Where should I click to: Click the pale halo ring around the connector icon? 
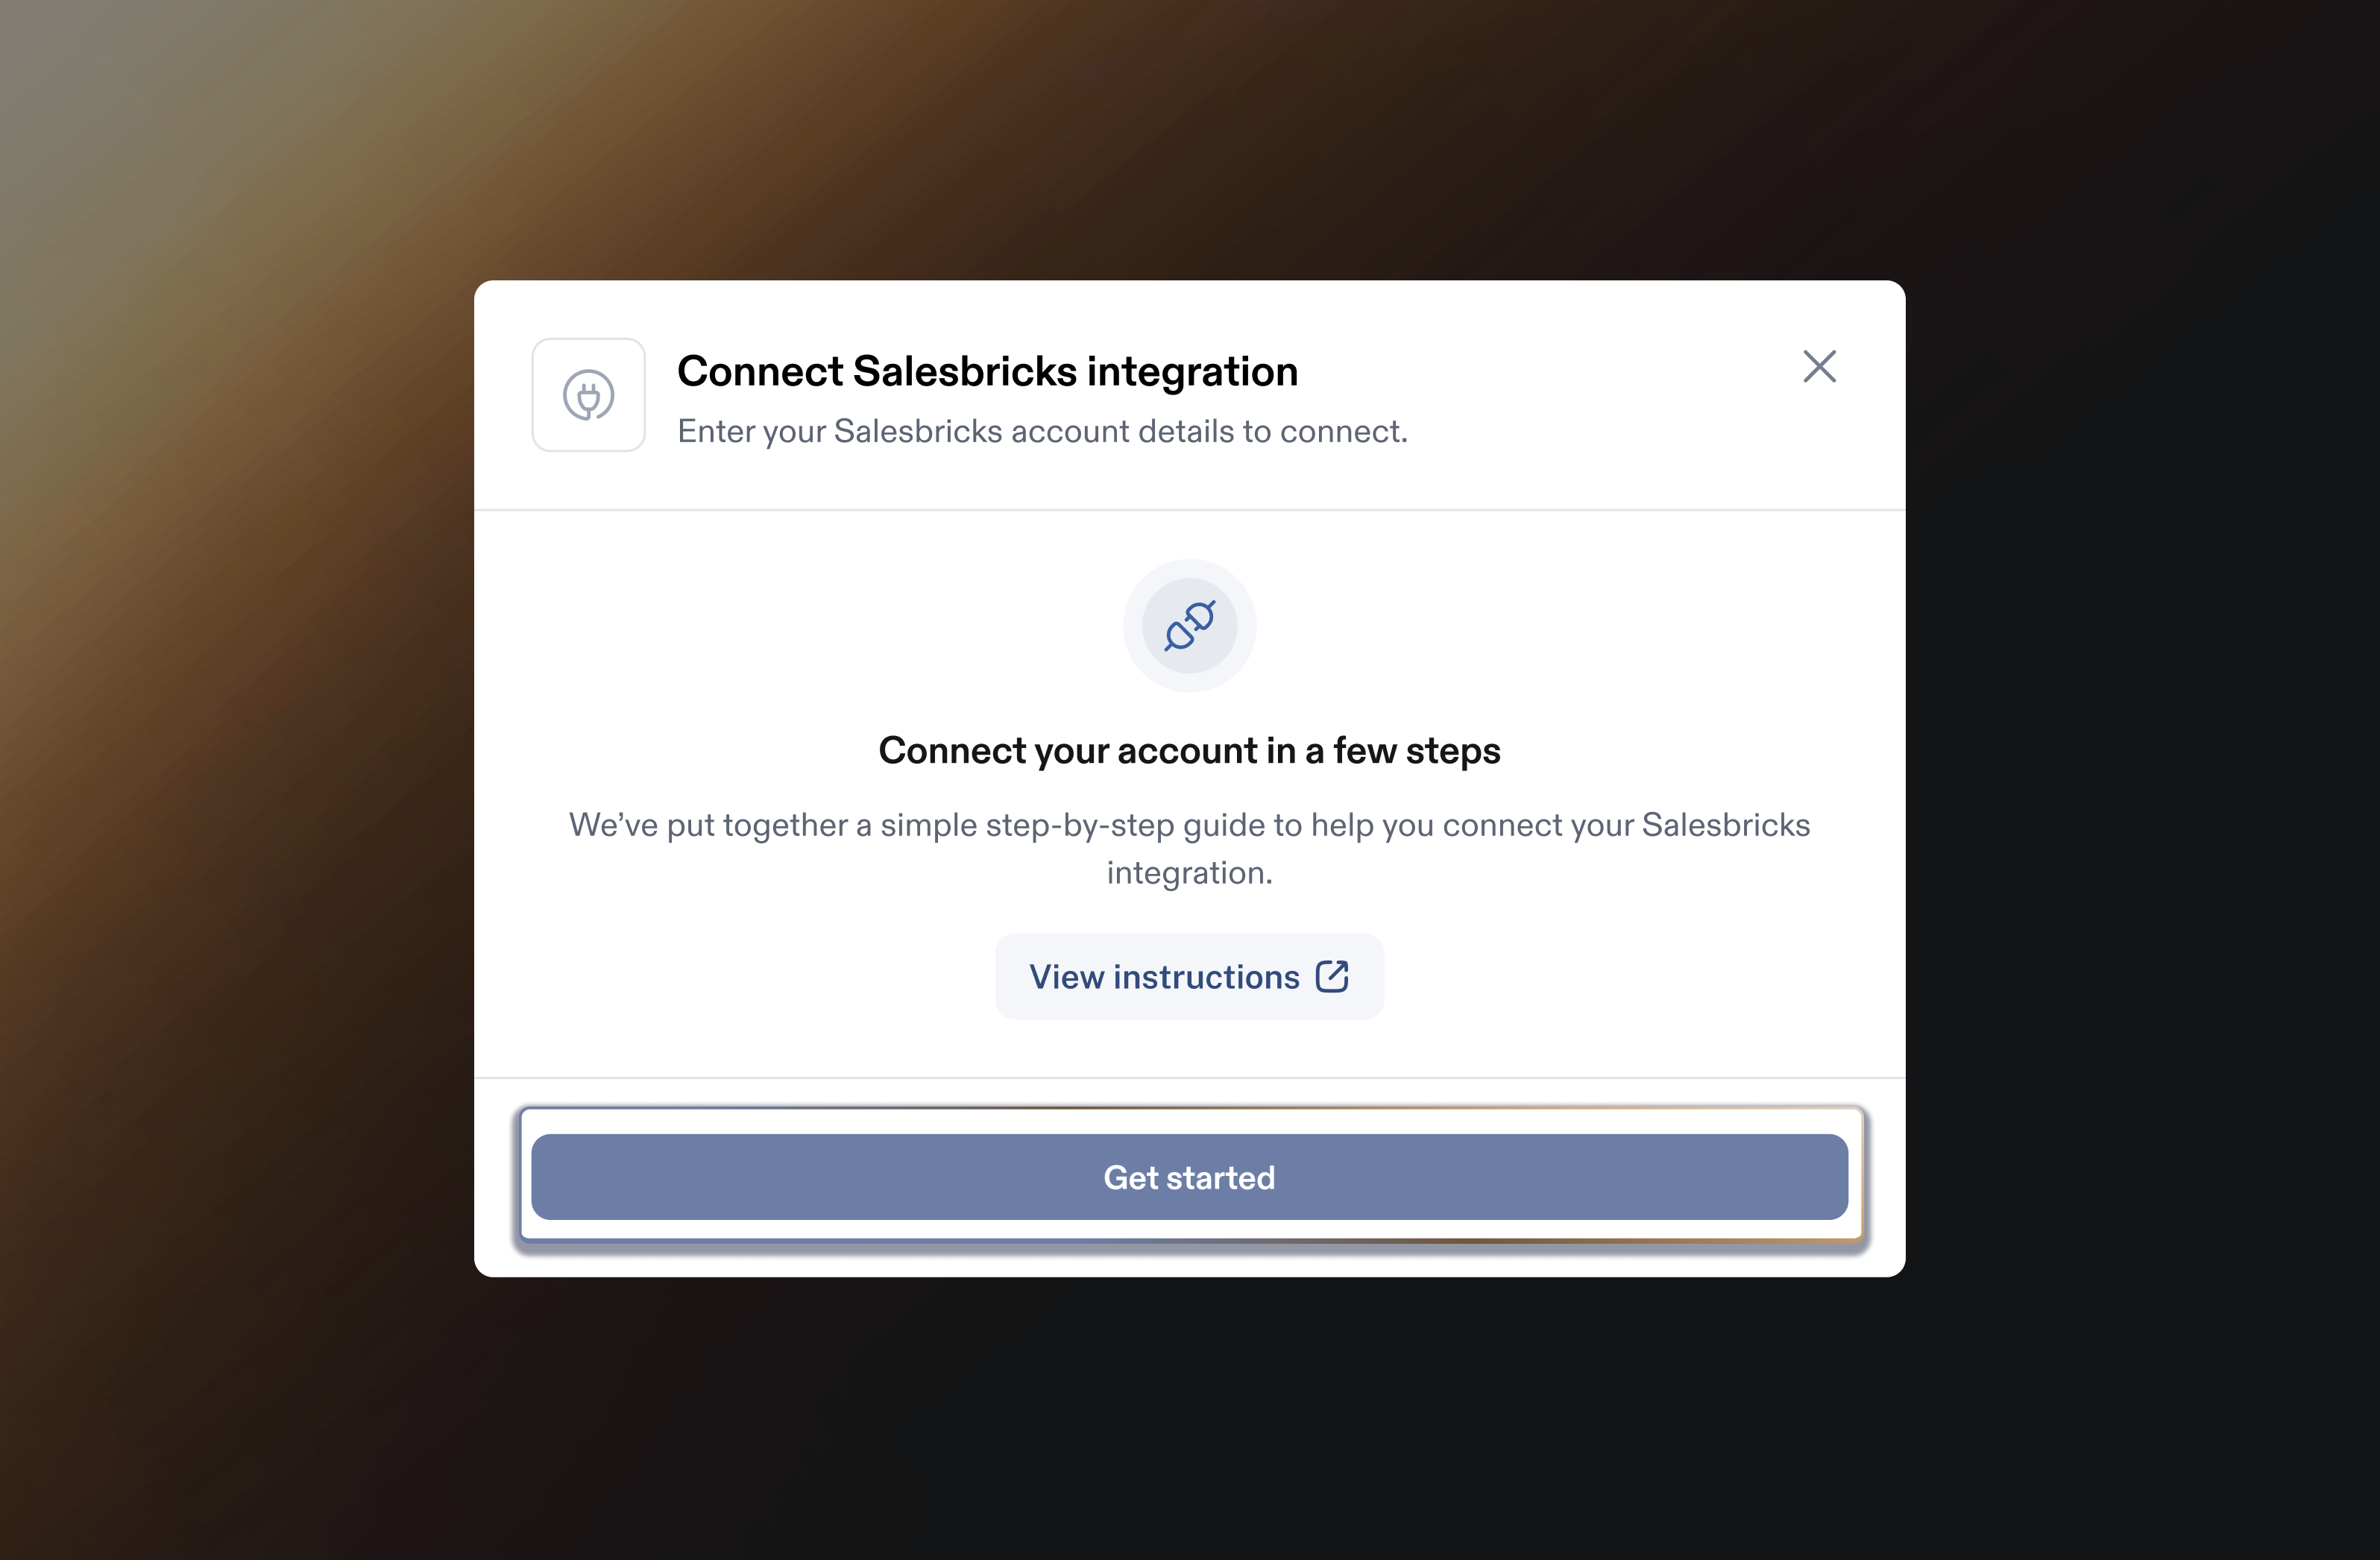(1189, 568)
